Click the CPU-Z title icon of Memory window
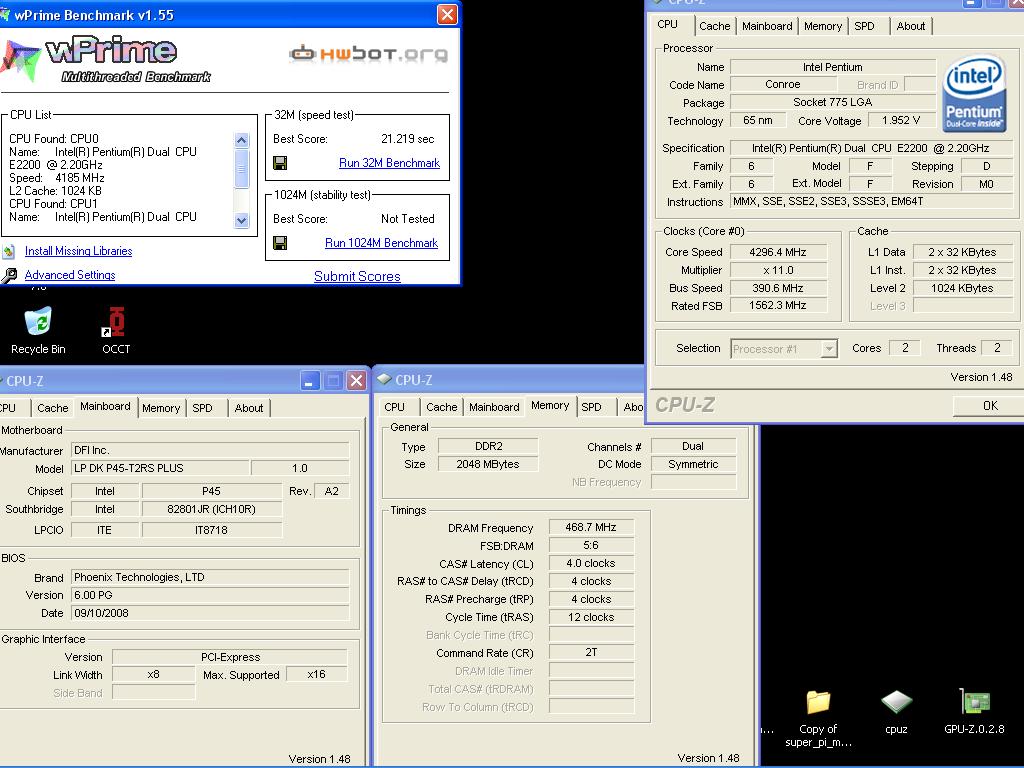The height and width of the screenshot is (768, 1024). [384, 379]
